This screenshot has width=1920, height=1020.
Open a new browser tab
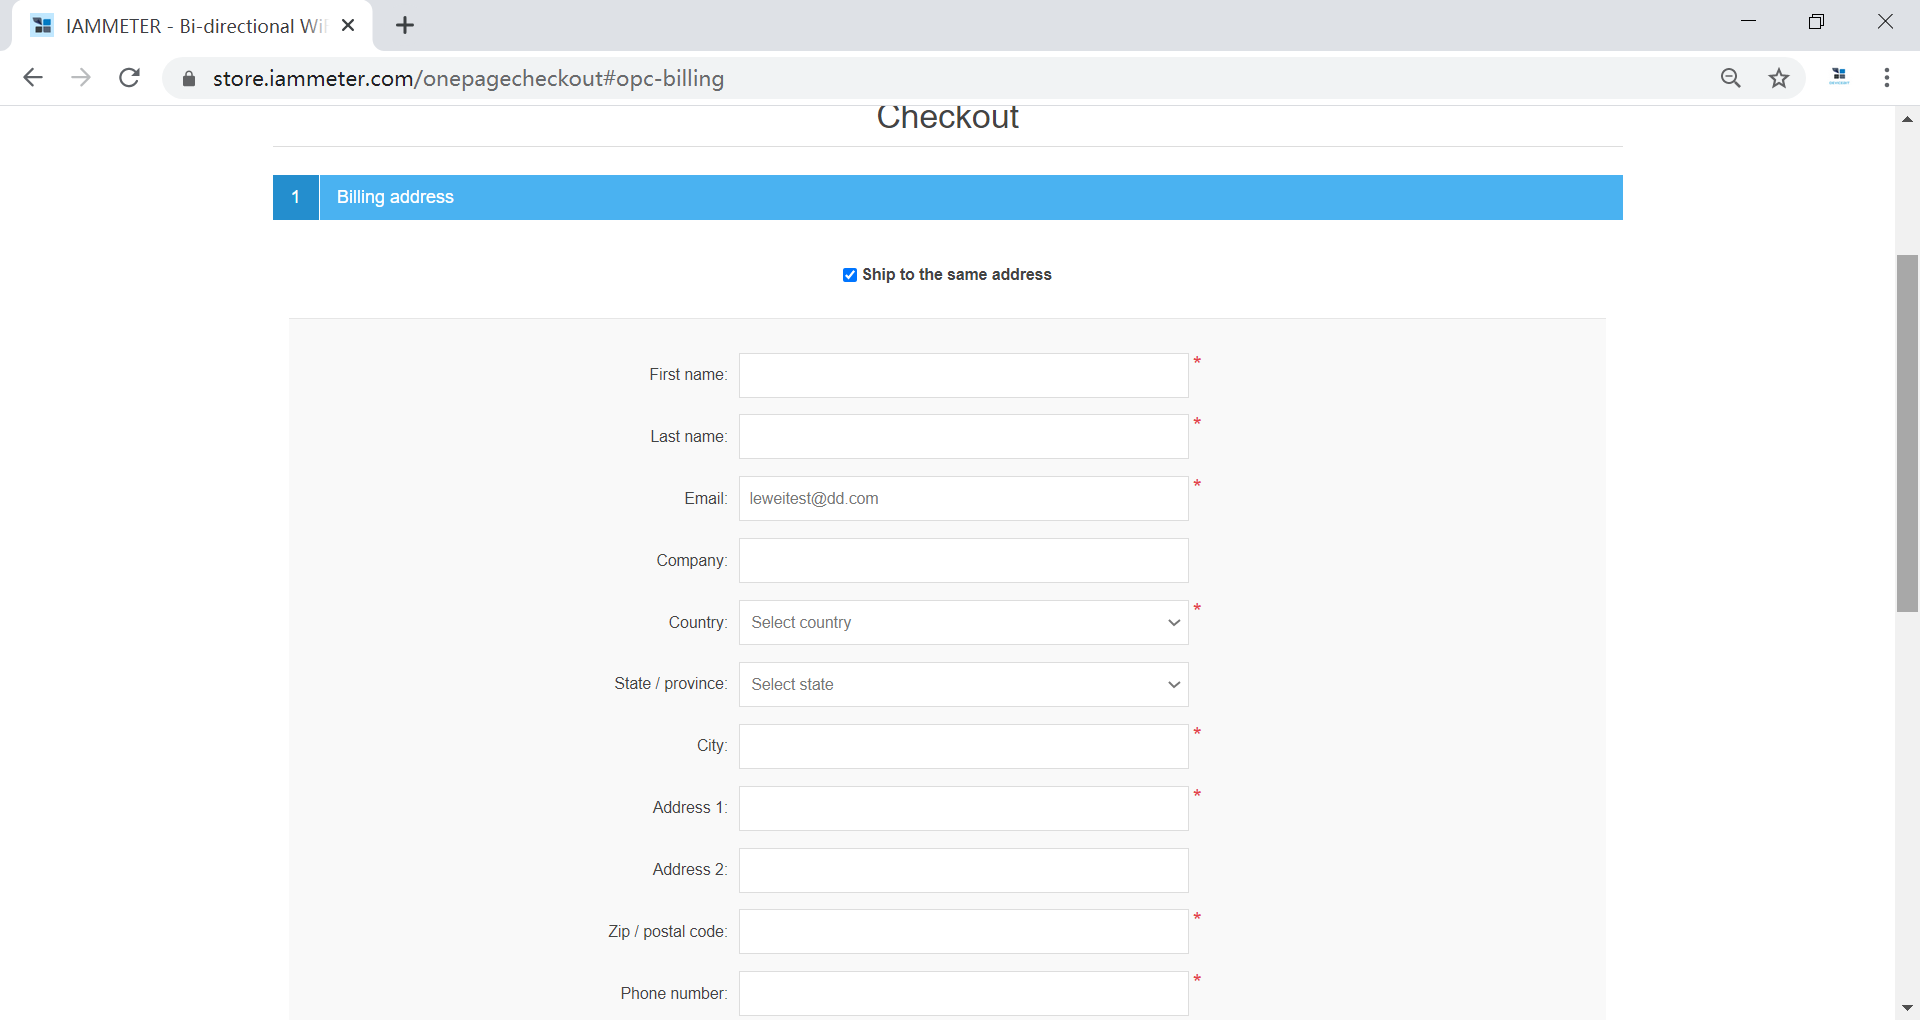click(405, 26)
